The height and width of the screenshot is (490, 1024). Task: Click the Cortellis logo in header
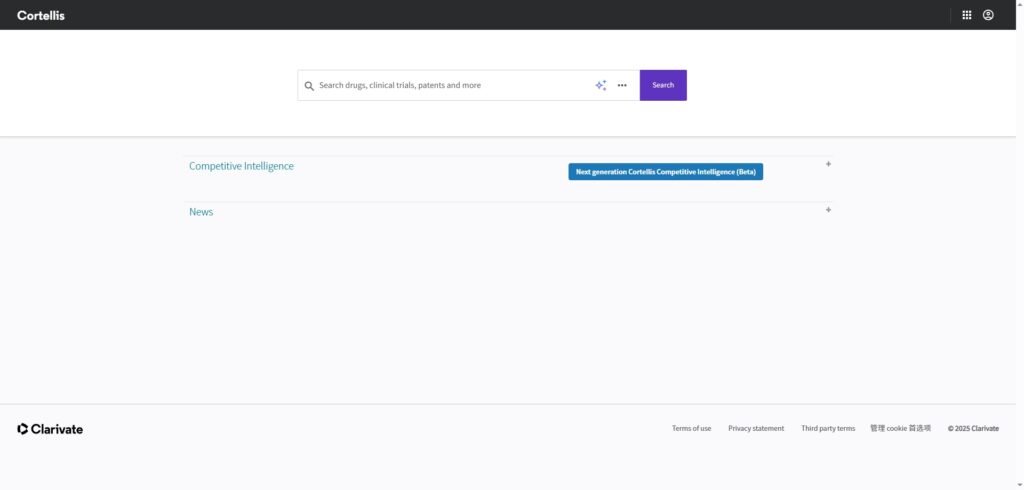pos(41,15)
